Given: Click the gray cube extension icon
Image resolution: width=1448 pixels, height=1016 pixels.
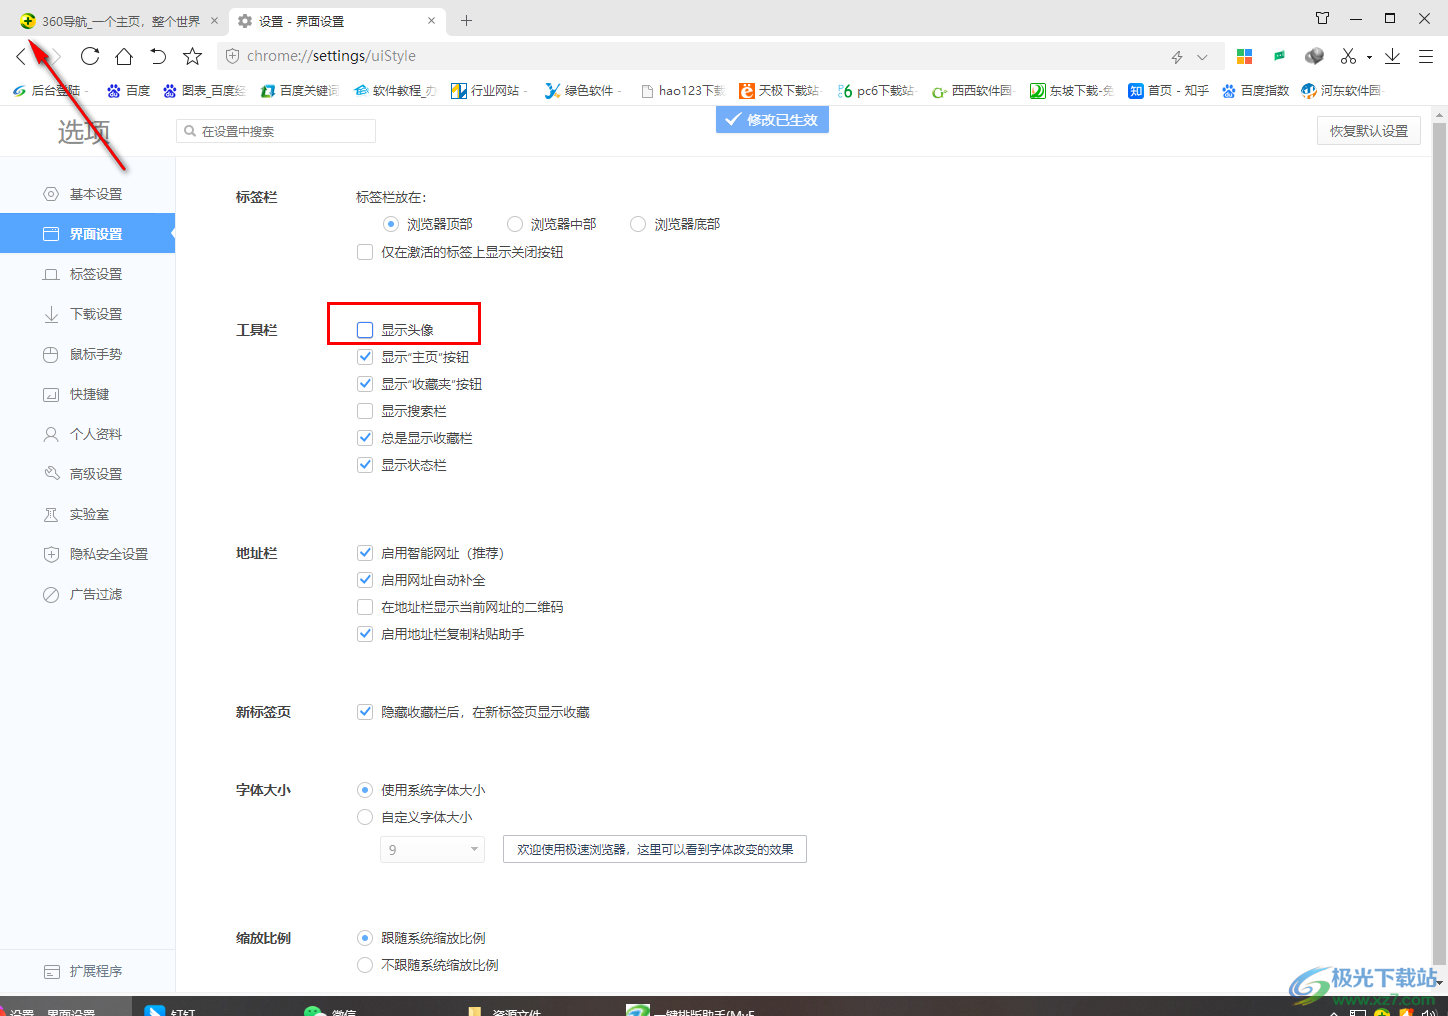Looking at the screenshot, I should 1314,56.
